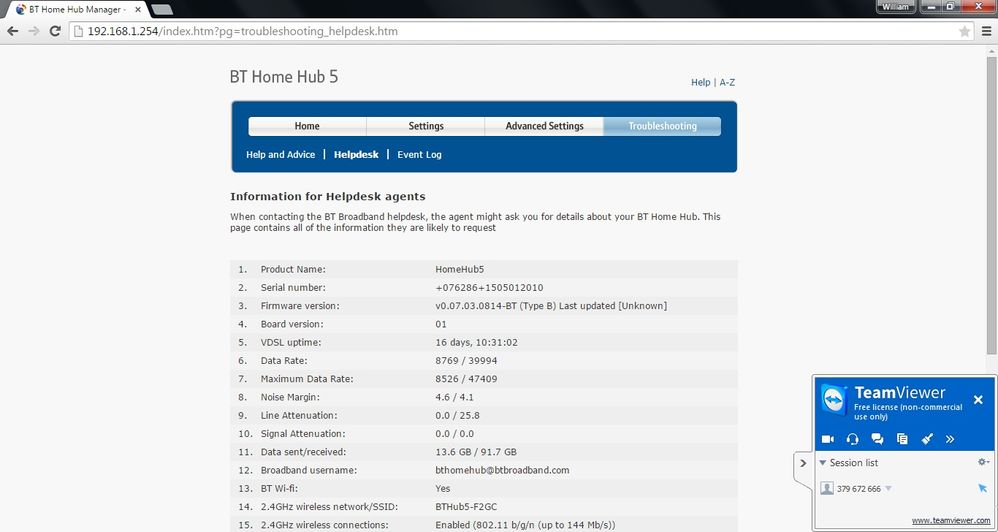Close the TeamViewer panel with X
This screenshot has width=998, height=532.
coord(978,400)
